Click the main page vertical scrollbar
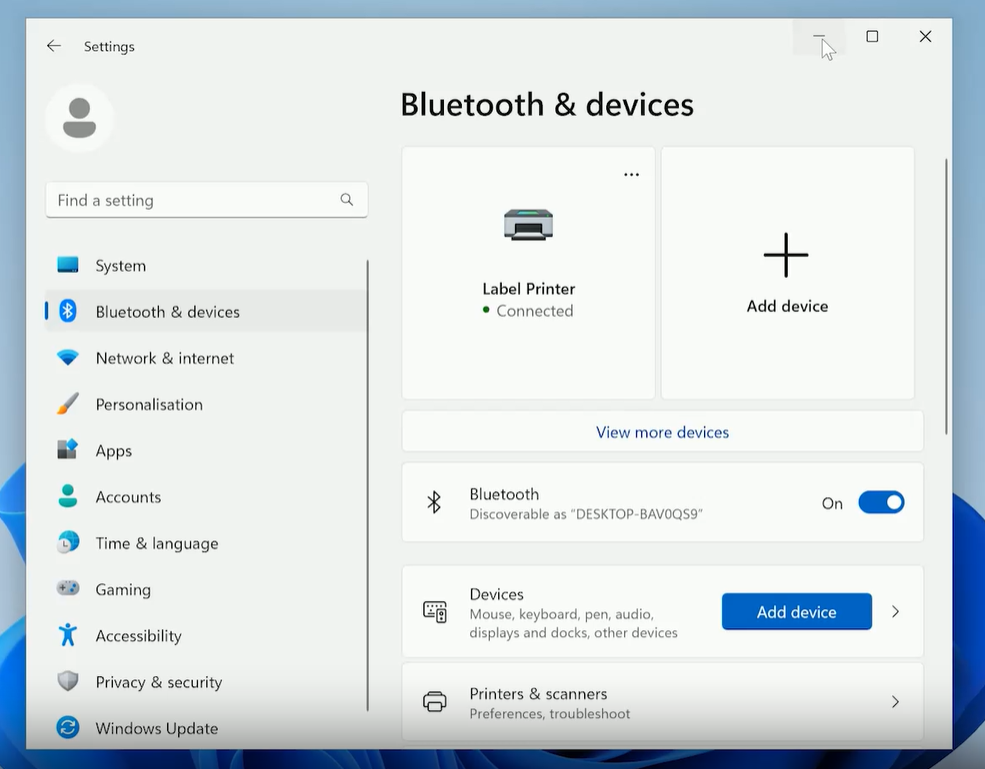 946,295
